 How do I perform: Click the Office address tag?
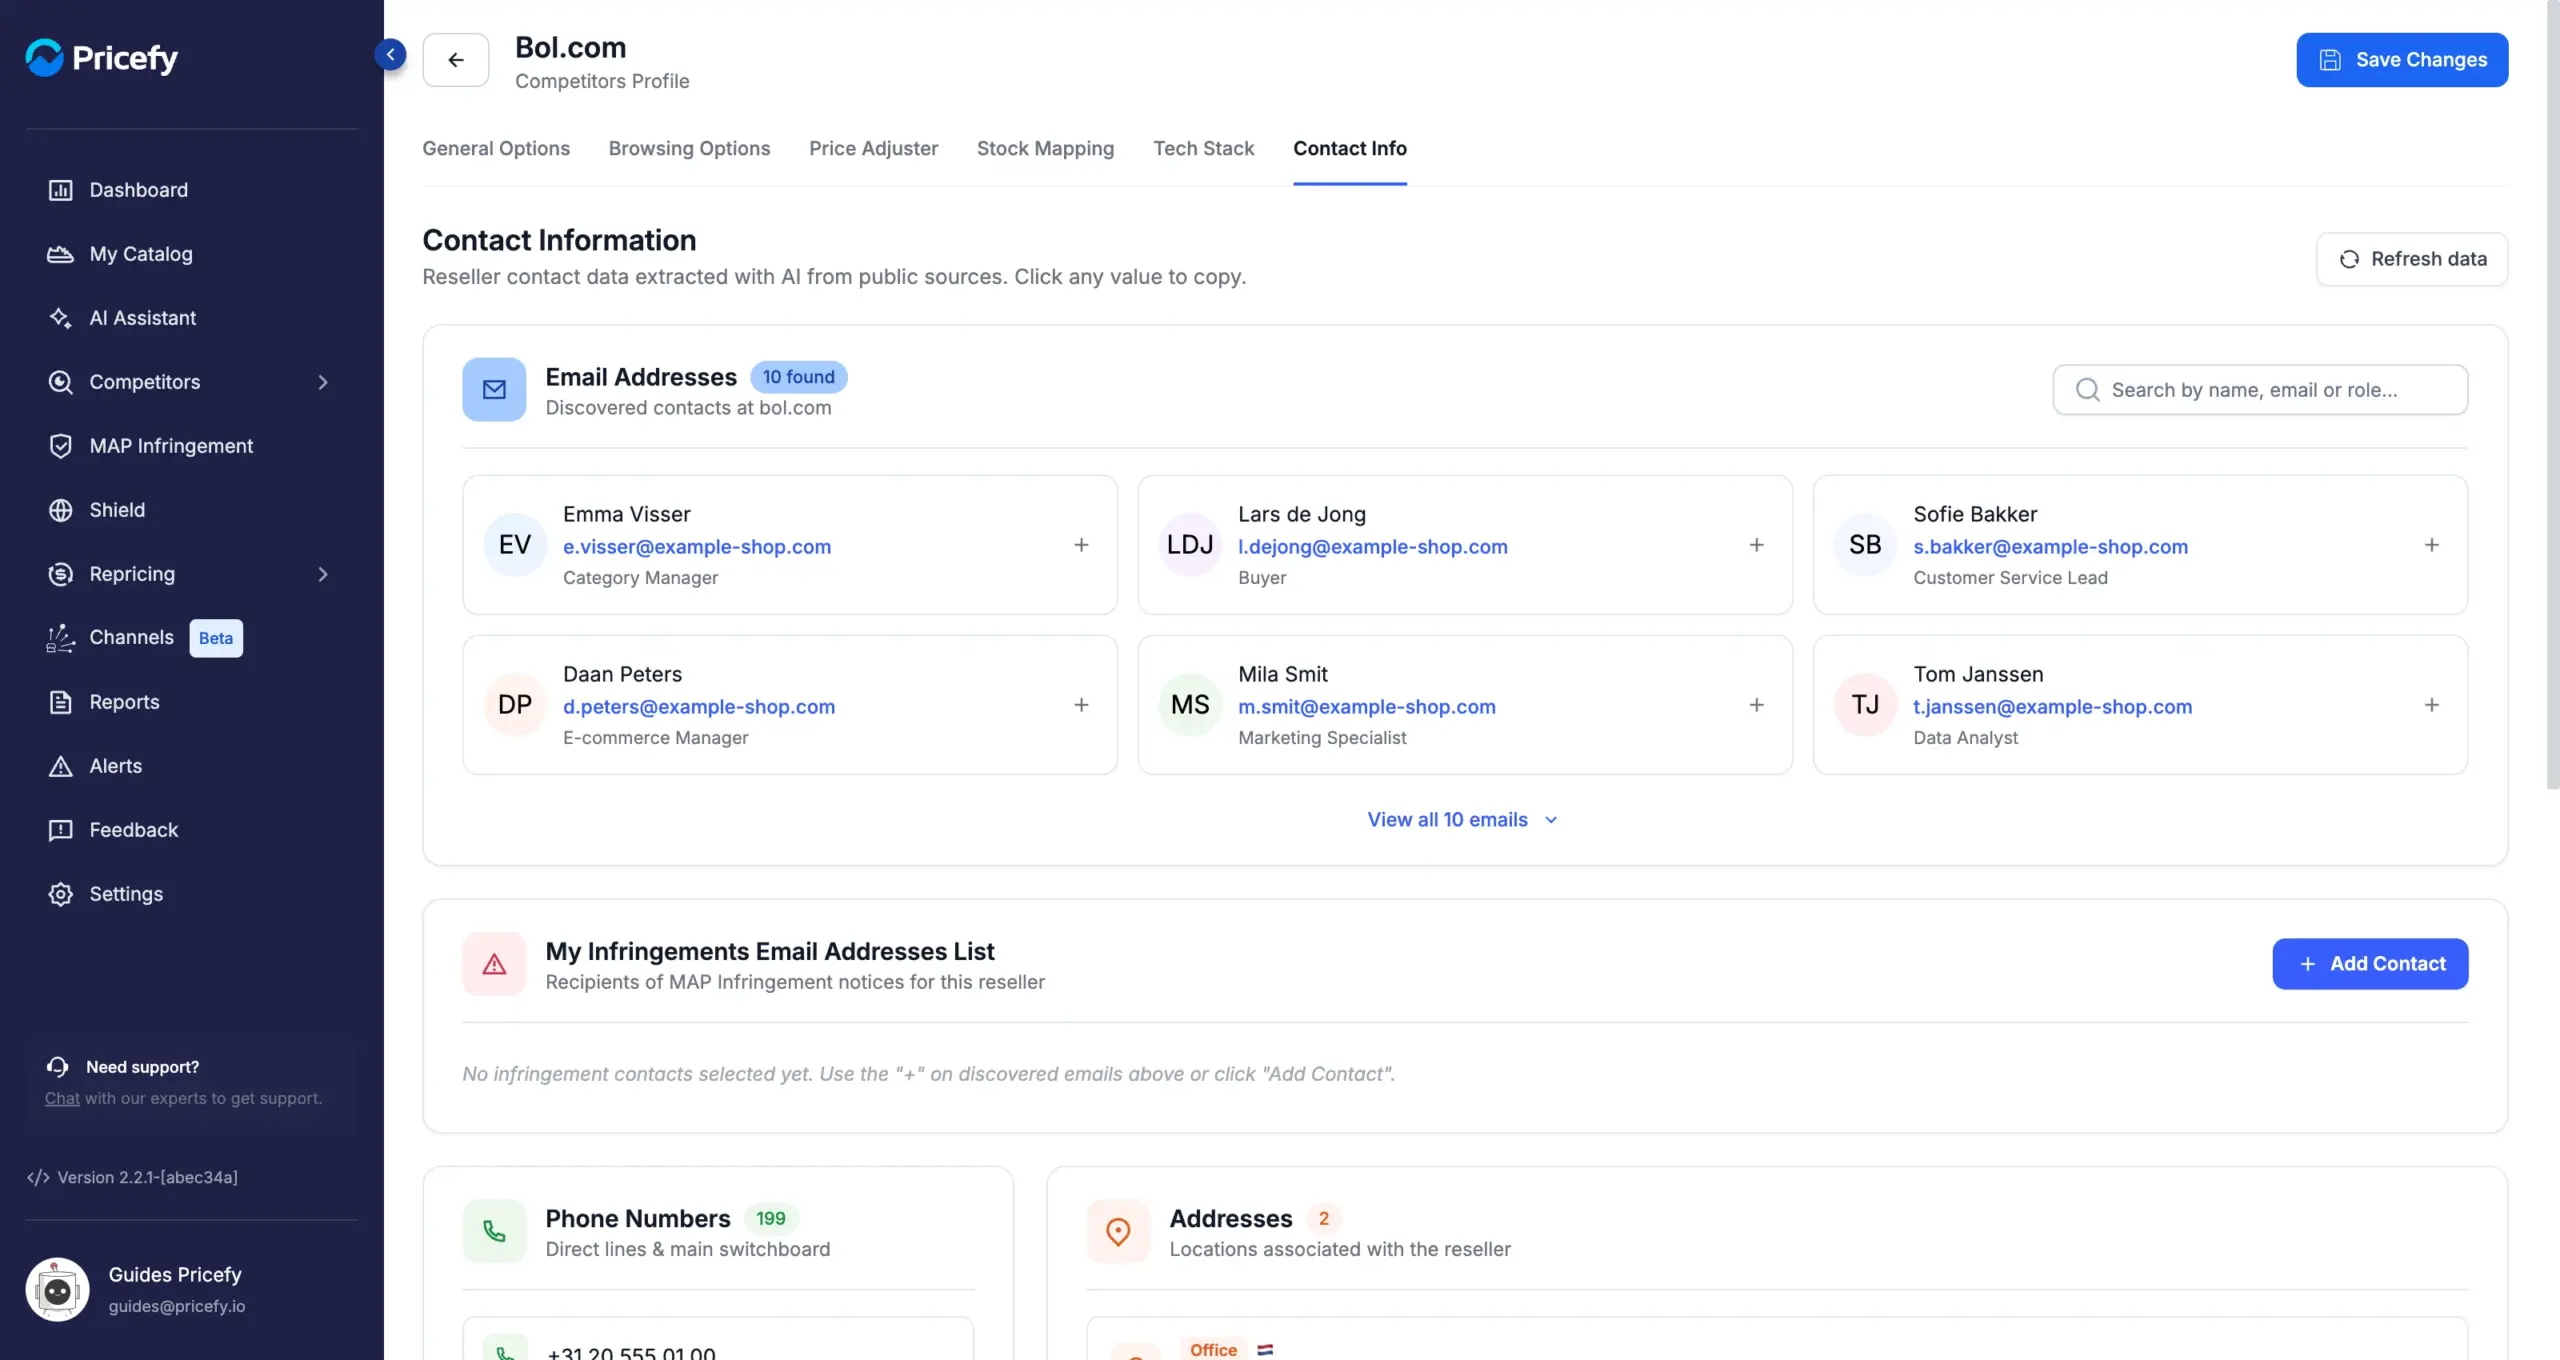tap(1213, 1349)
